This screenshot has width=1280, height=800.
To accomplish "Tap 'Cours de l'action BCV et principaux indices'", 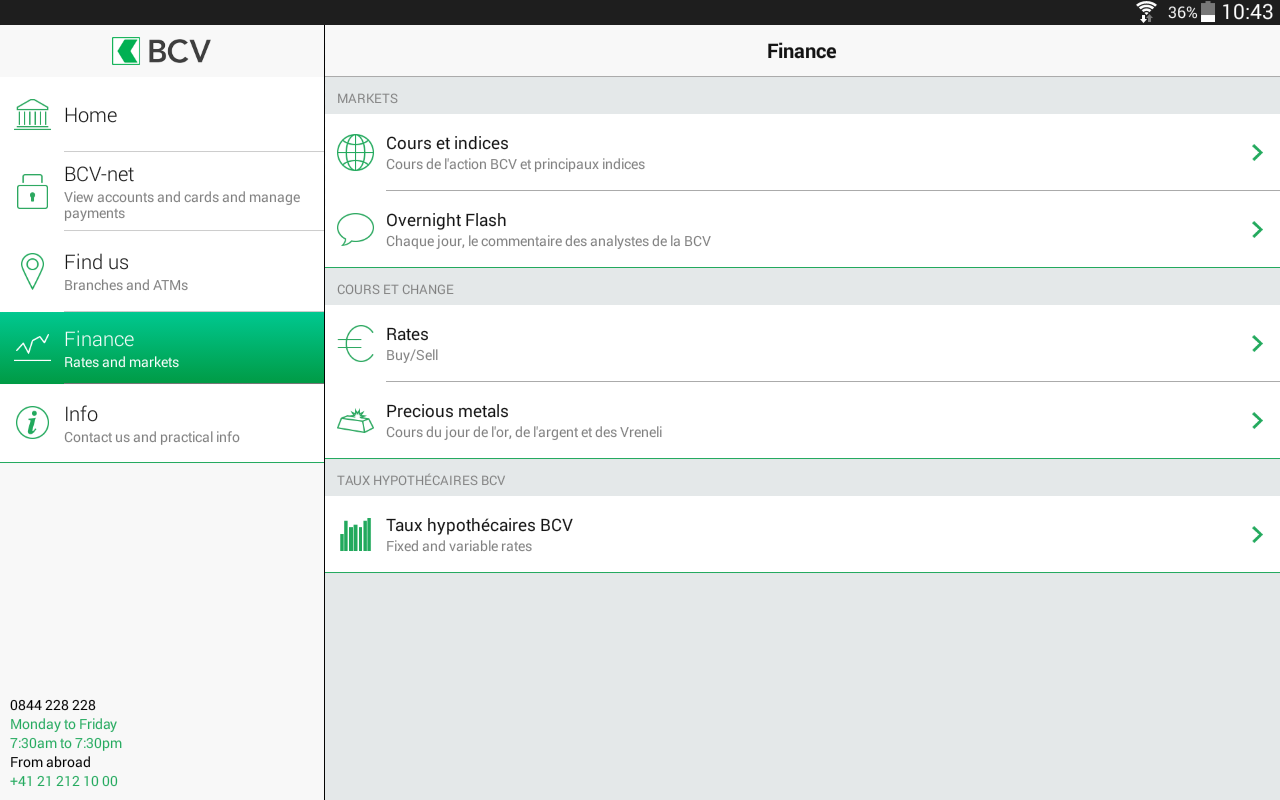I will tap(515, 164).
